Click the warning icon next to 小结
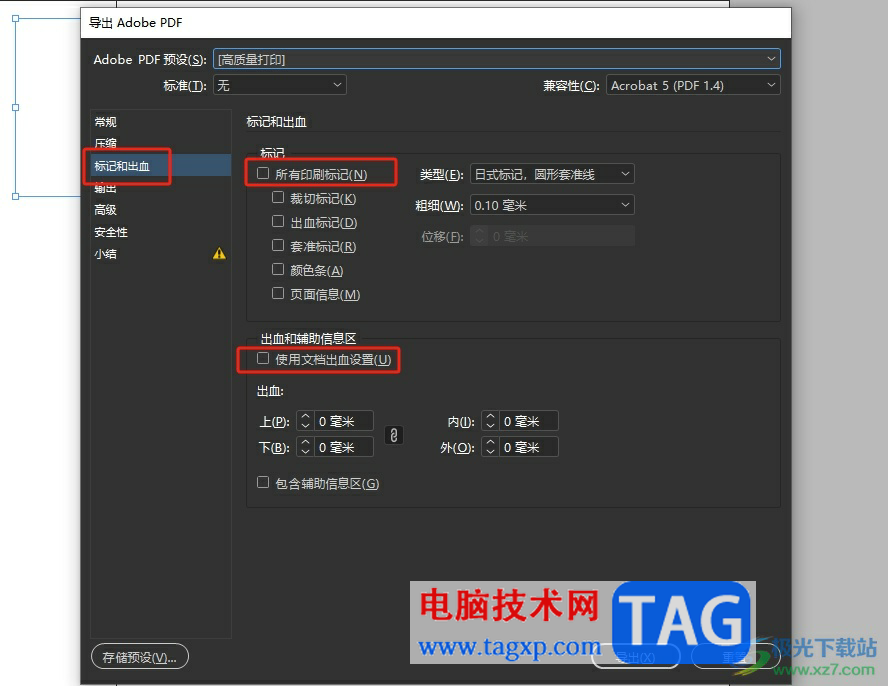 [219, 254]
